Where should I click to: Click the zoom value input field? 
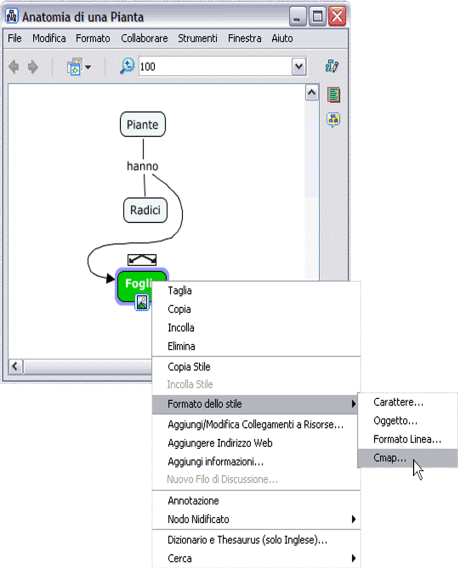pyautogui.click(x=216, y=66)
